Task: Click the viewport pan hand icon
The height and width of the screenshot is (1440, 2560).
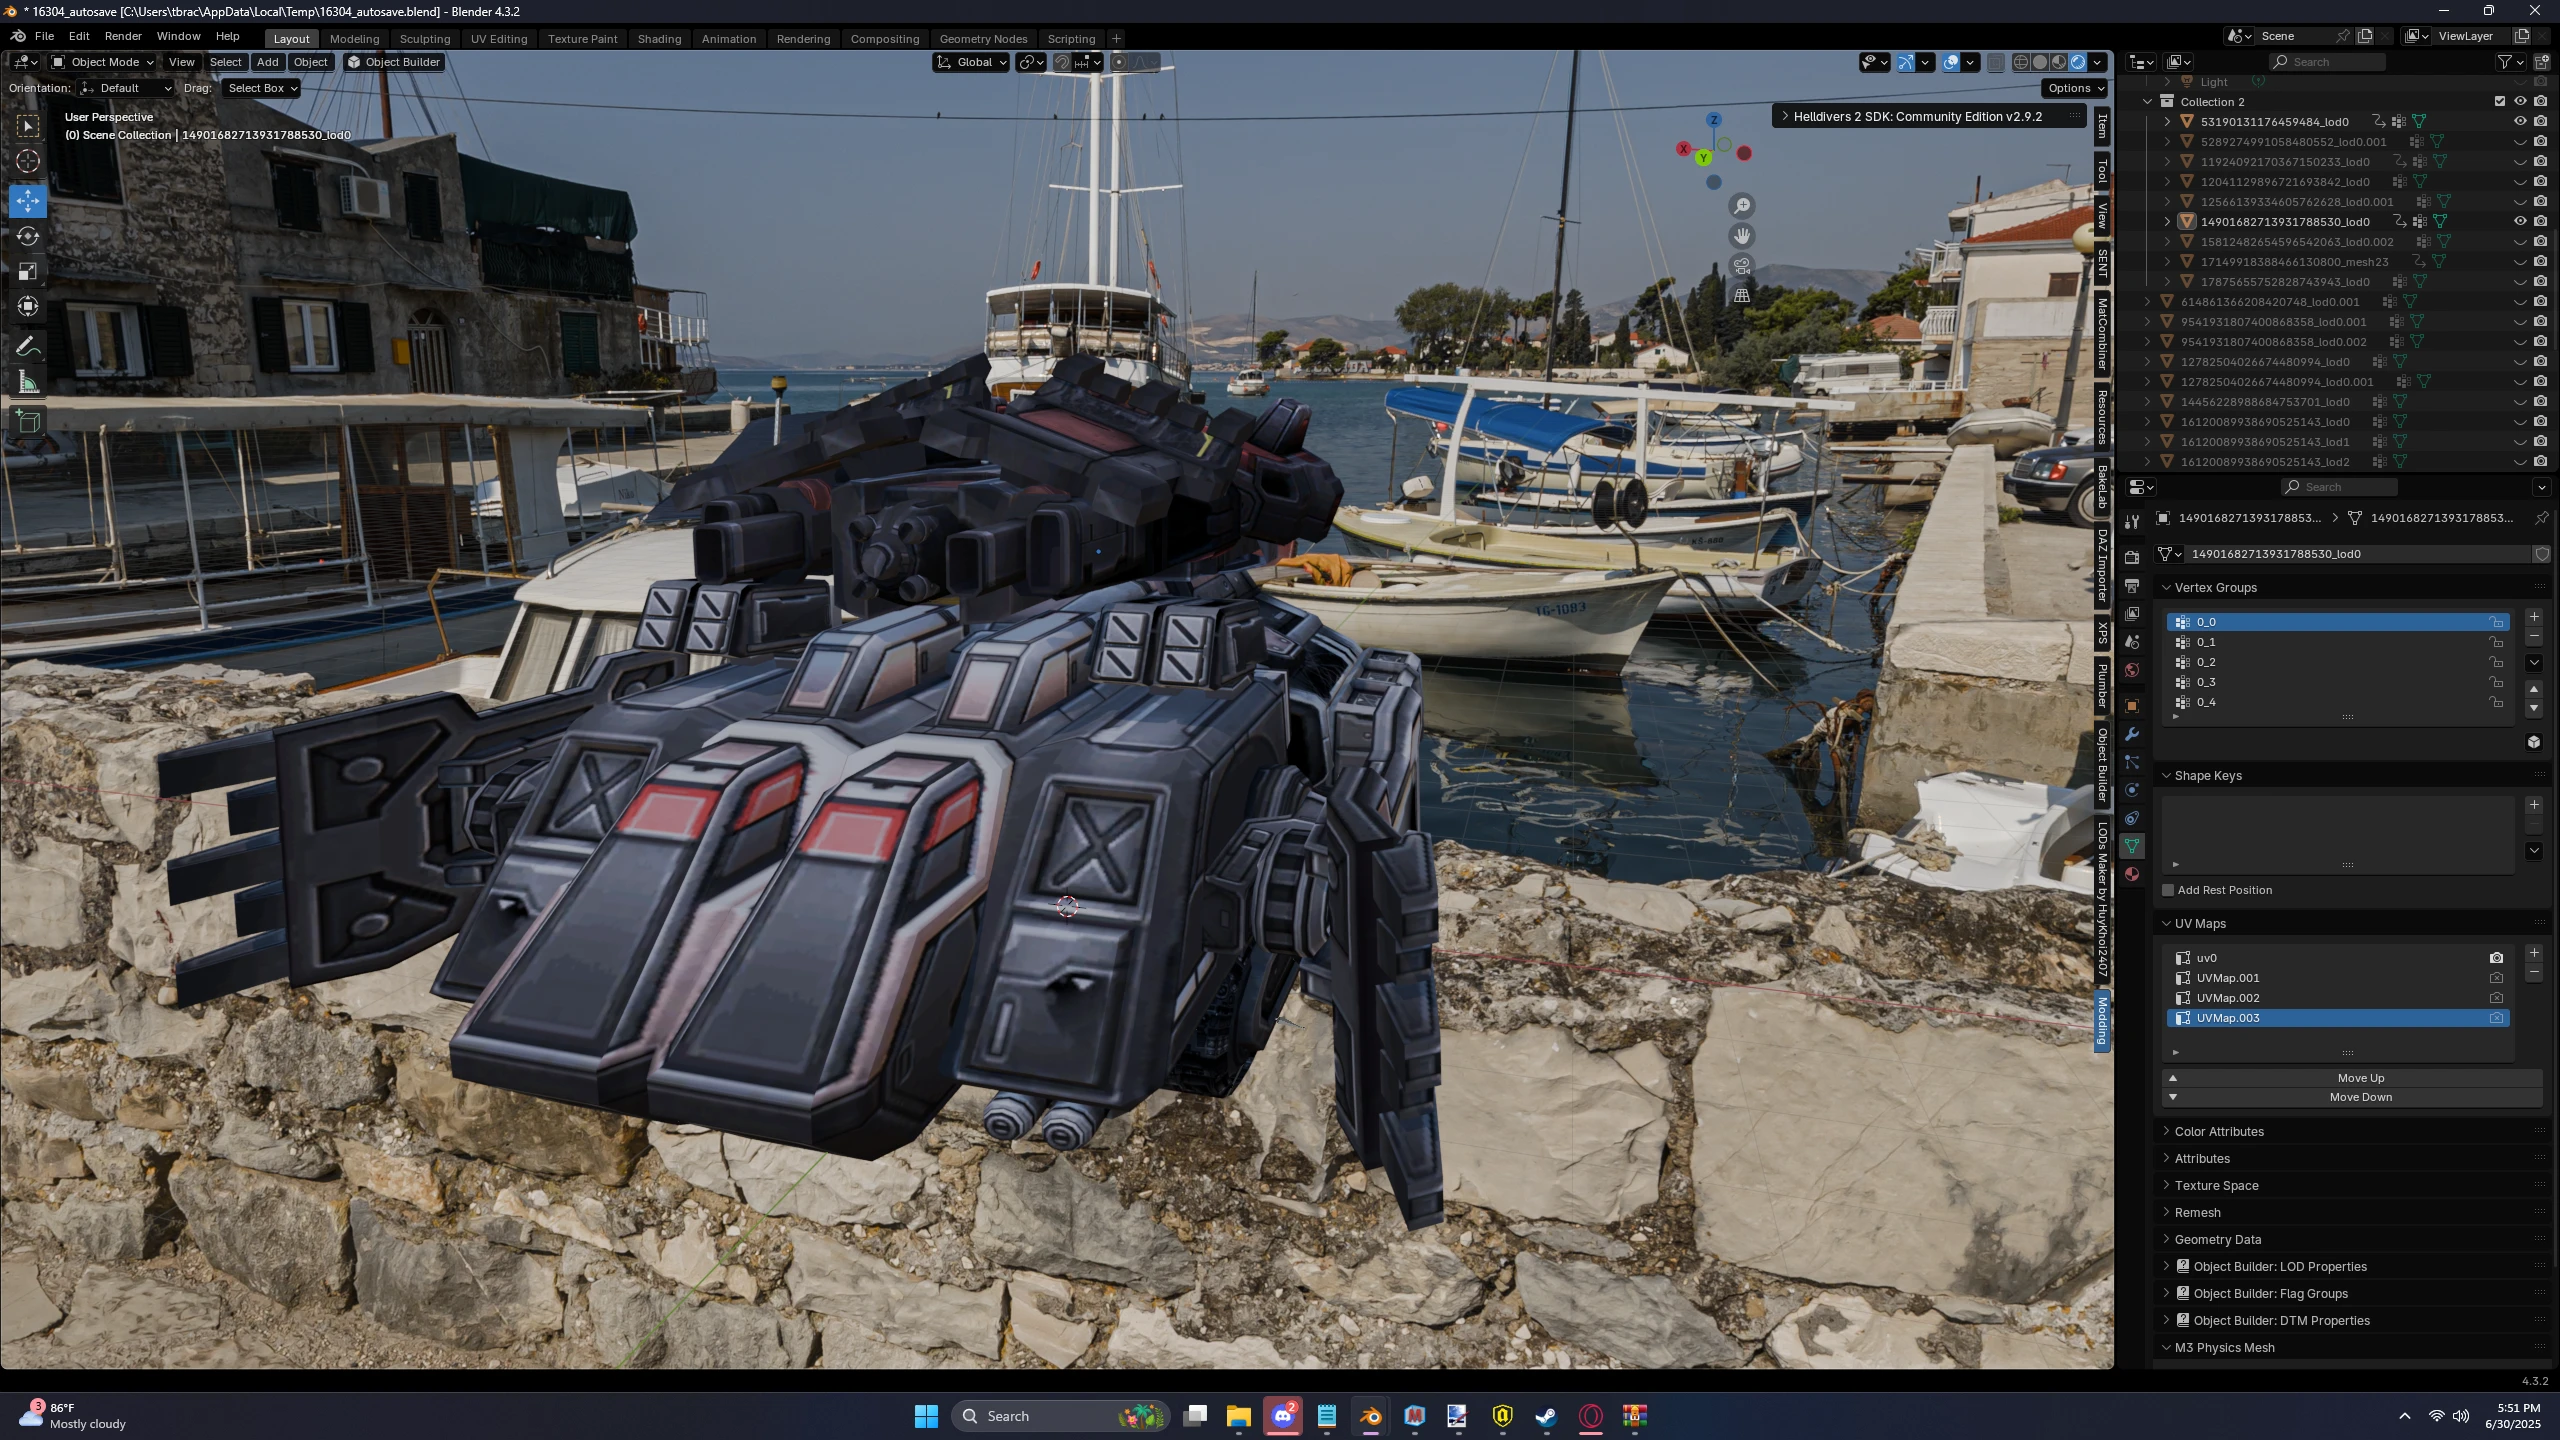Action: coord(1742,236)
